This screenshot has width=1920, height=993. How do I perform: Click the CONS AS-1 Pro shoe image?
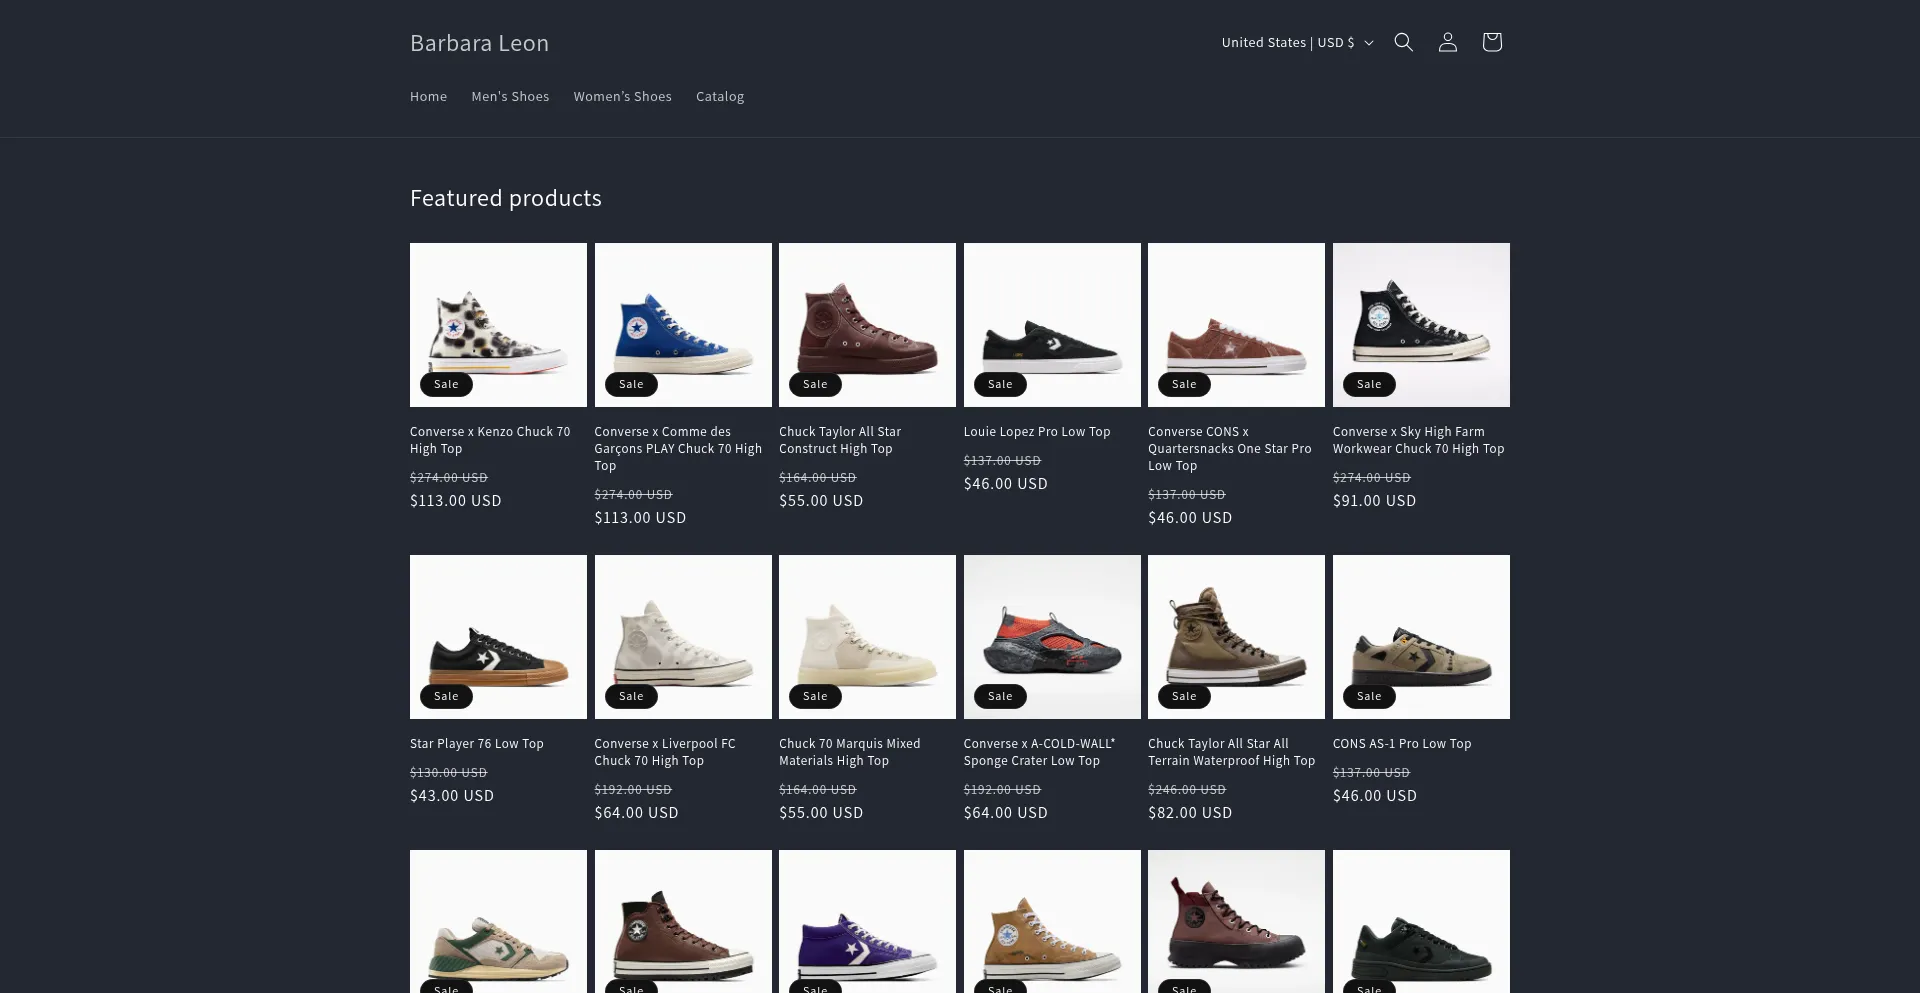pyautogui.click(x=1421, y=637)
